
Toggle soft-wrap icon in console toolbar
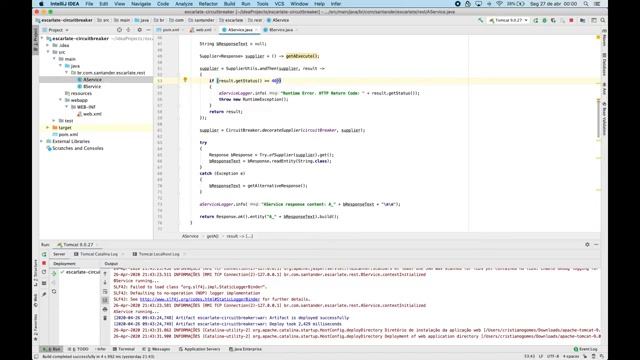pos(105,291)
